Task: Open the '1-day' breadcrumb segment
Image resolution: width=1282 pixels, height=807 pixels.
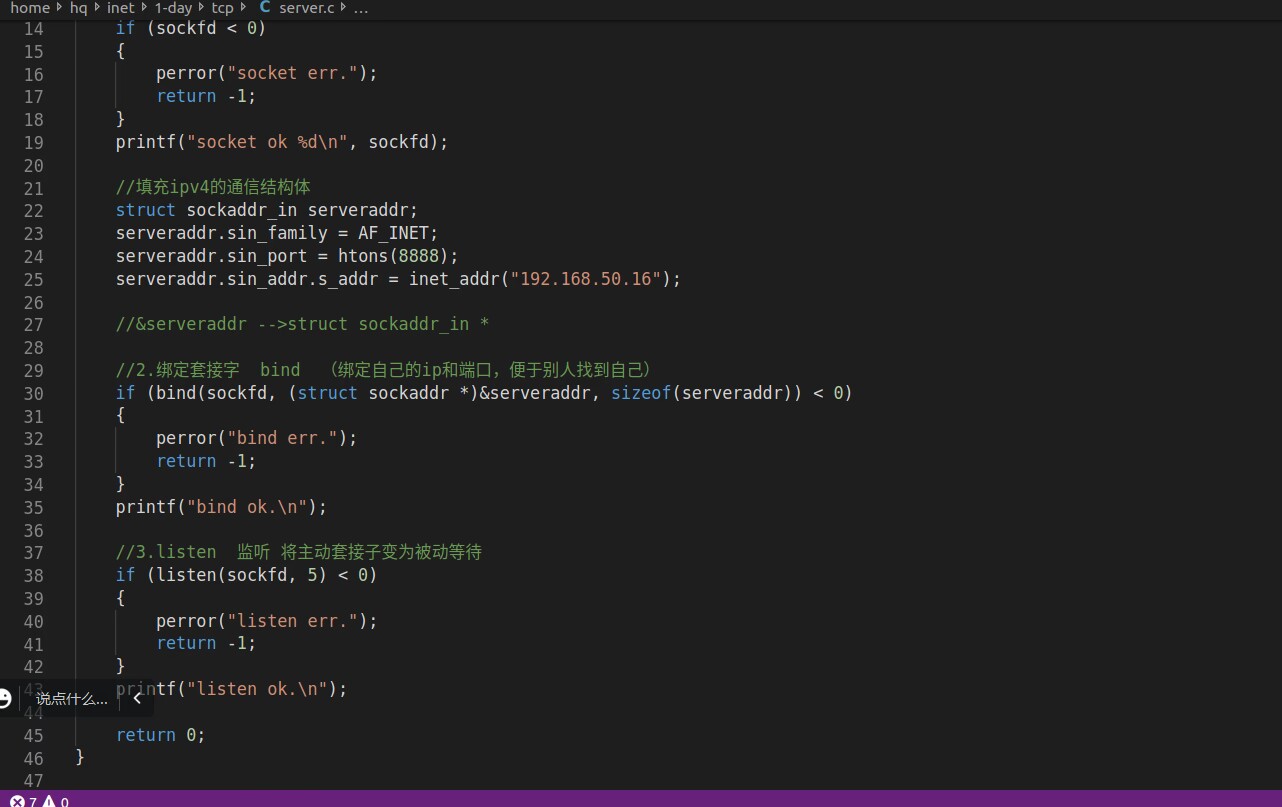Action: click(x=173, y=8)
